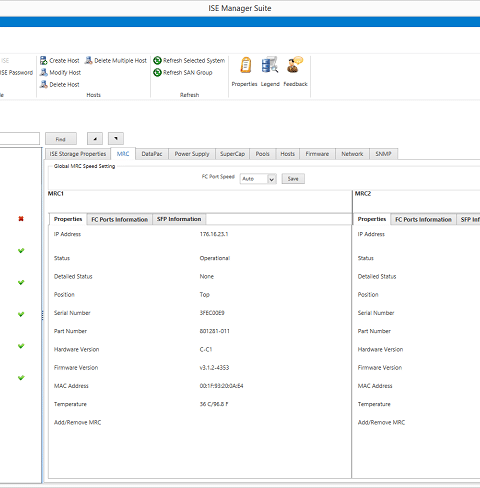Switch to the Firmware tab
The width and height of the screenshot is (480, 488).
tap(317, 154)
